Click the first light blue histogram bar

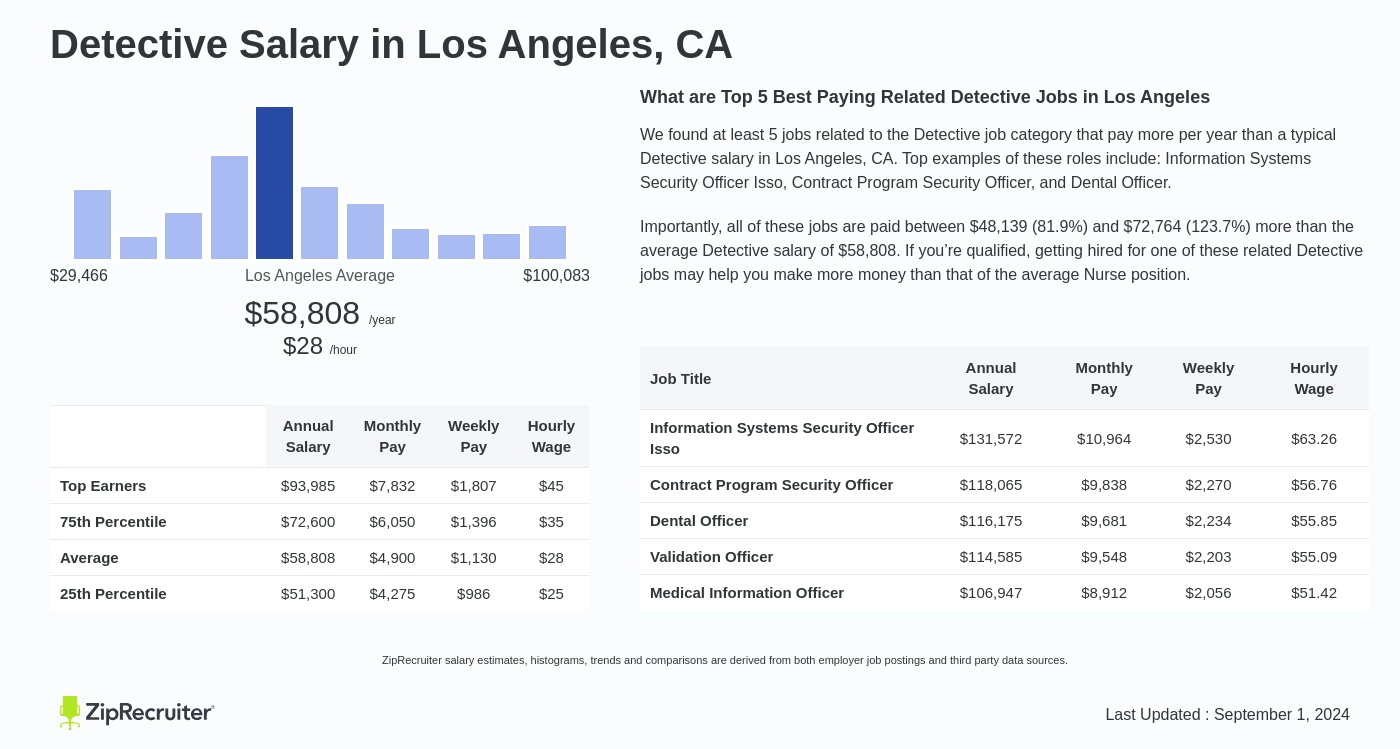coord(92,224)
